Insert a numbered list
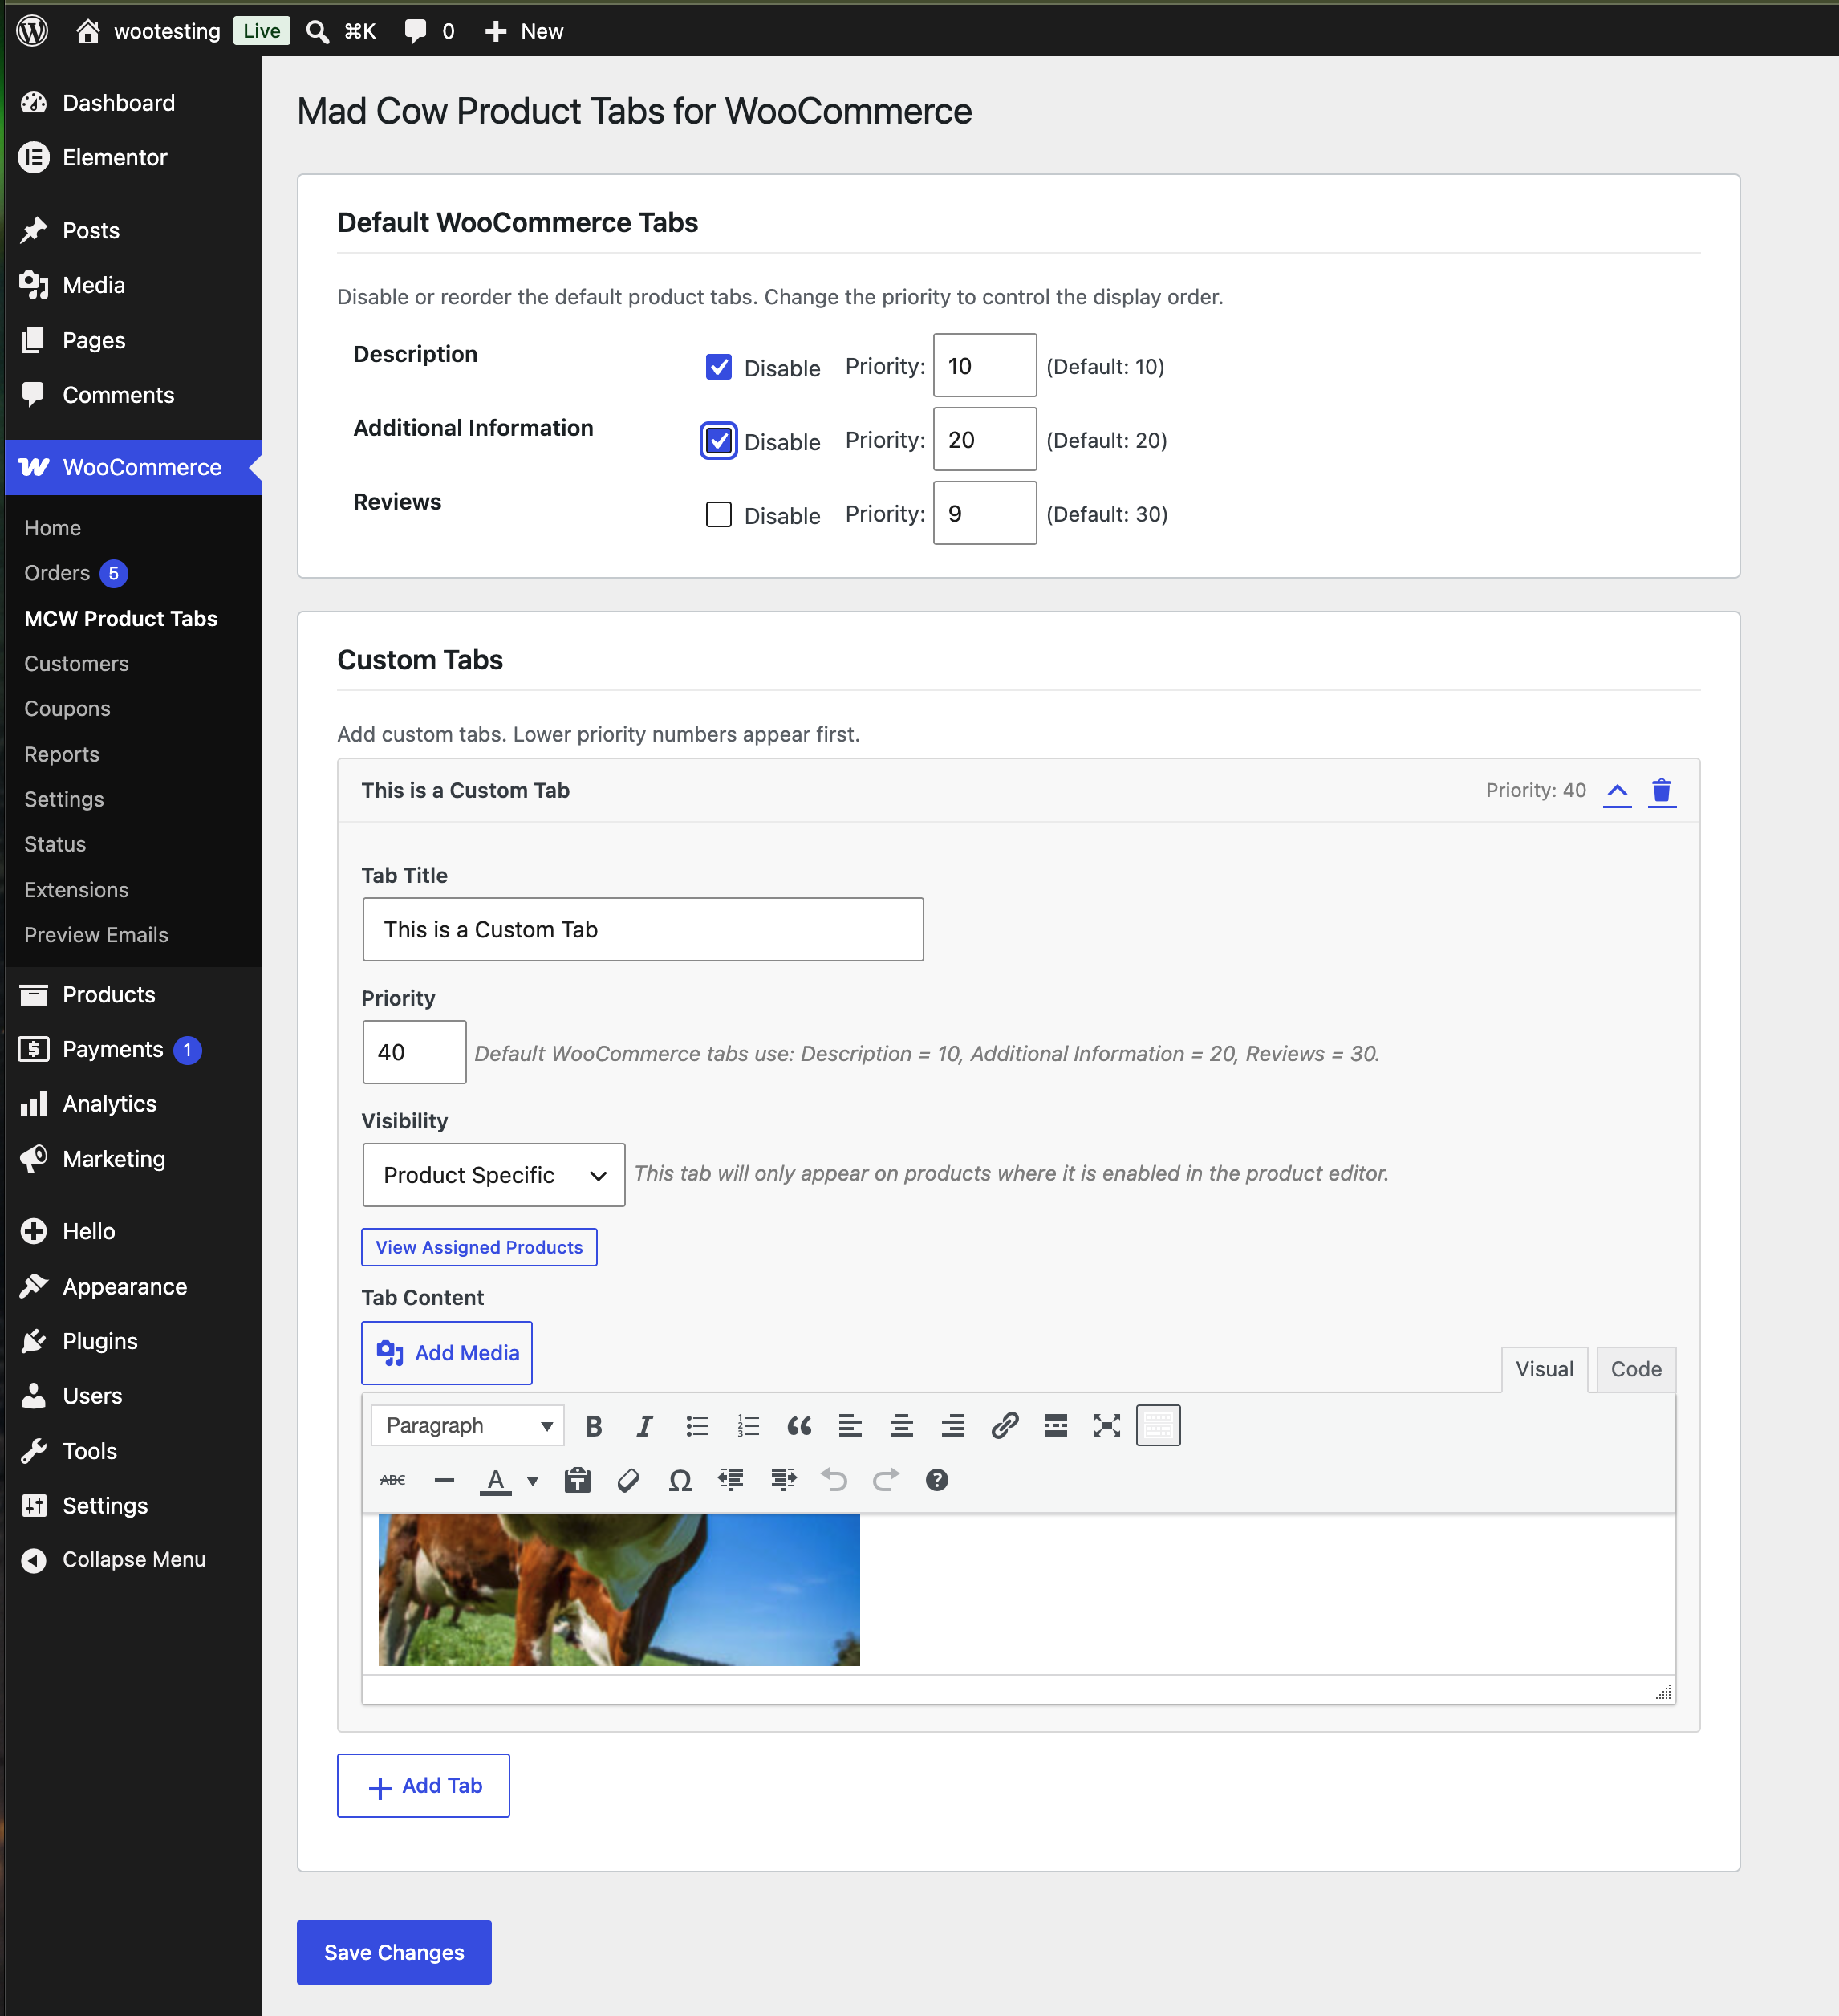The height and width of the screenshot is (2016, 1839). click(748, 1426)
